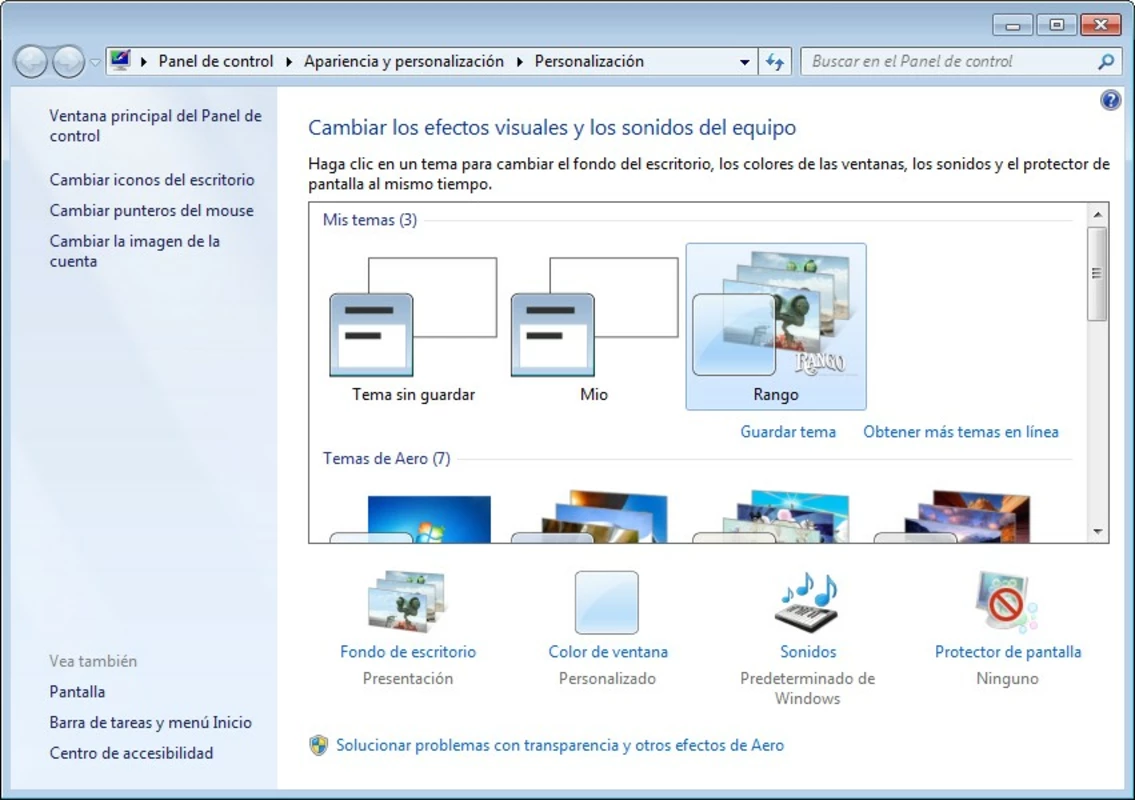Click the Back navigation arrow
This screenshot has height=800, width=1135.
[31, 62]
